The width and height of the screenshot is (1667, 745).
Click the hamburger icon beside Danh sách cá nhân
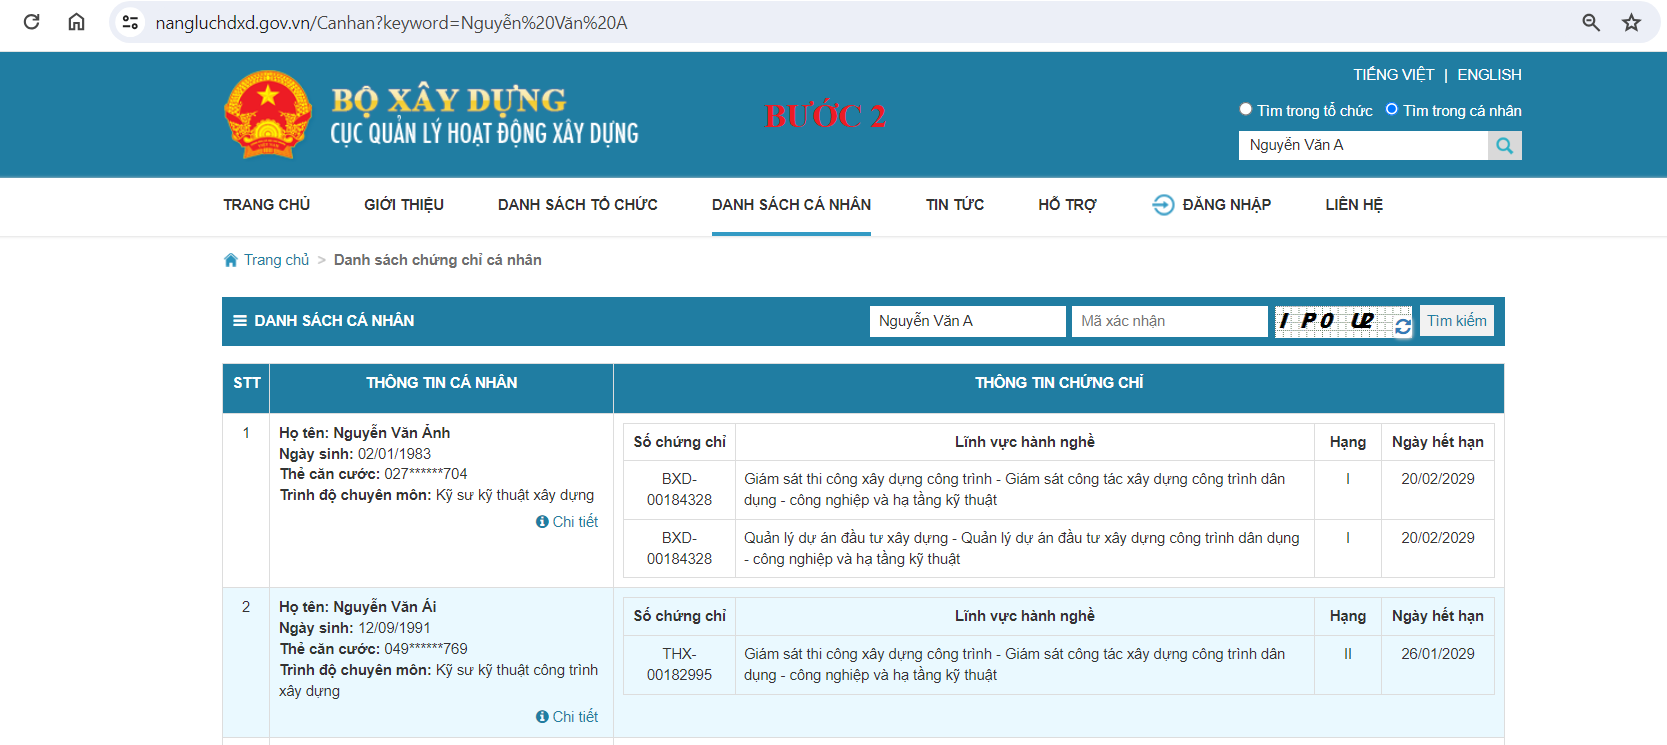[x=240, y=321]
